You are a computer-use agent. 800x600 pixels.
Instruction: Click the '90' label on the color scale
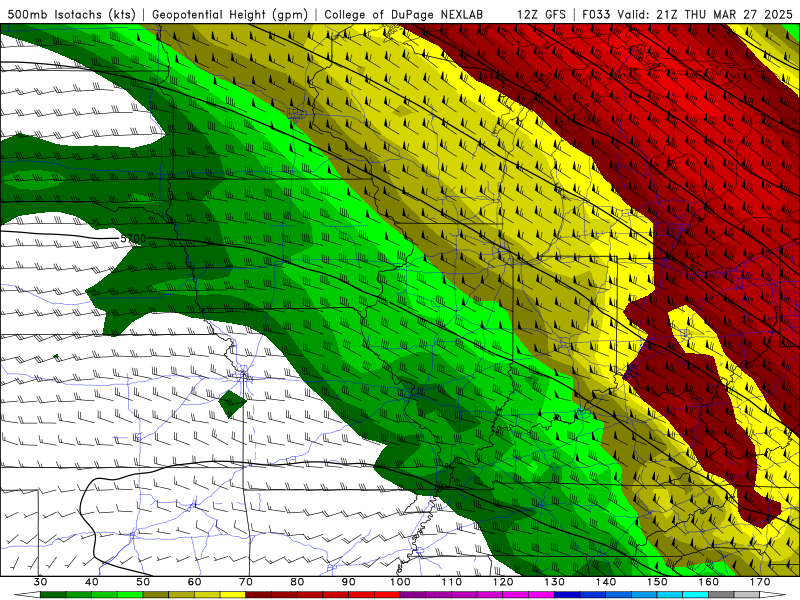(348, 582)
